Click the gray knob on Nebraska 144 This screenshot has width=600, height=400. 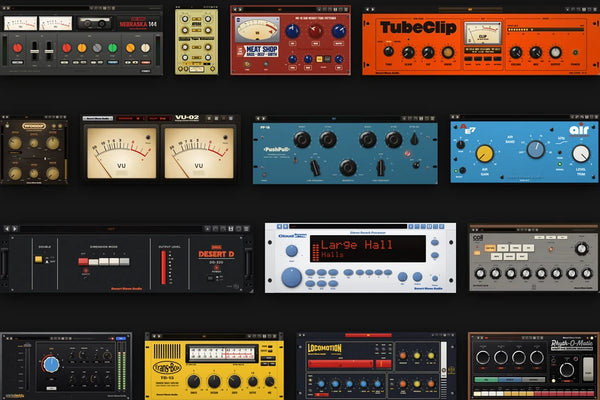(97, 48)
